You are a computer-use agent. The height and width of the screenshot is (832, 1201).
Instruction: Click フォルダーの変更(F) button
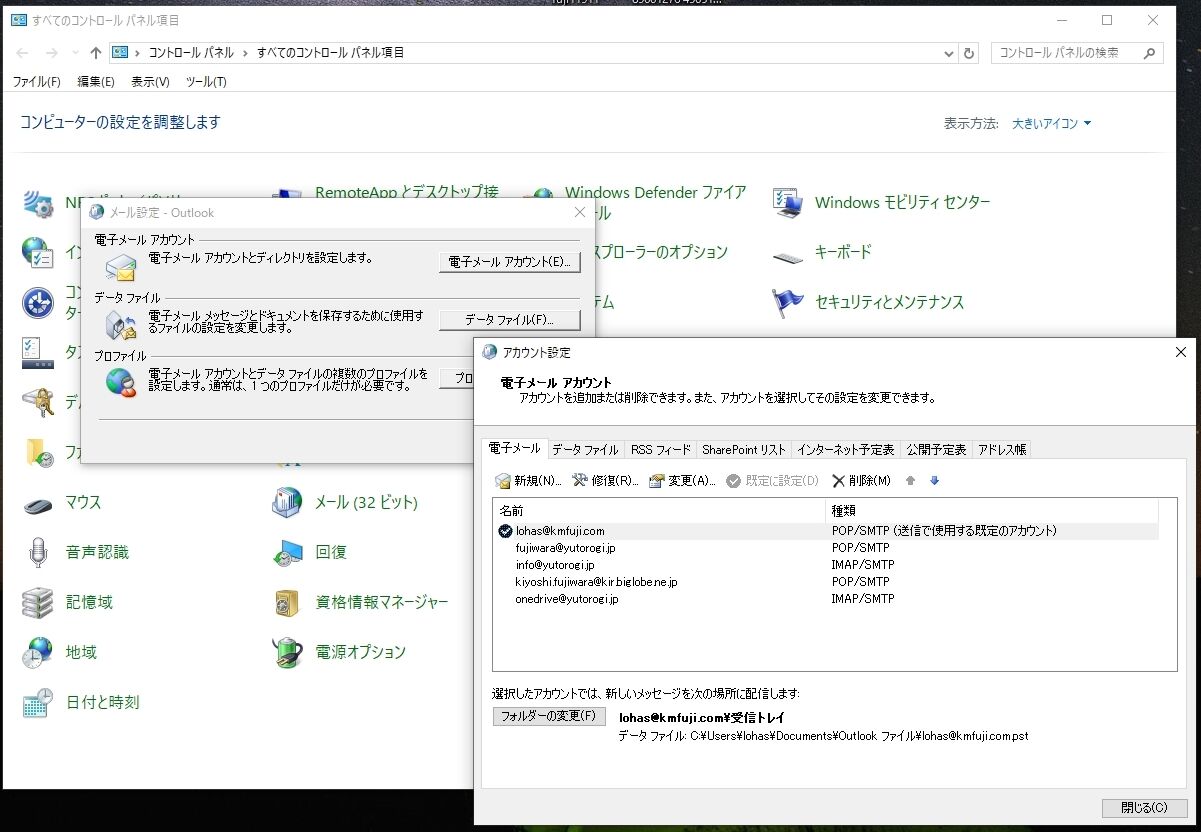[549, 716]
